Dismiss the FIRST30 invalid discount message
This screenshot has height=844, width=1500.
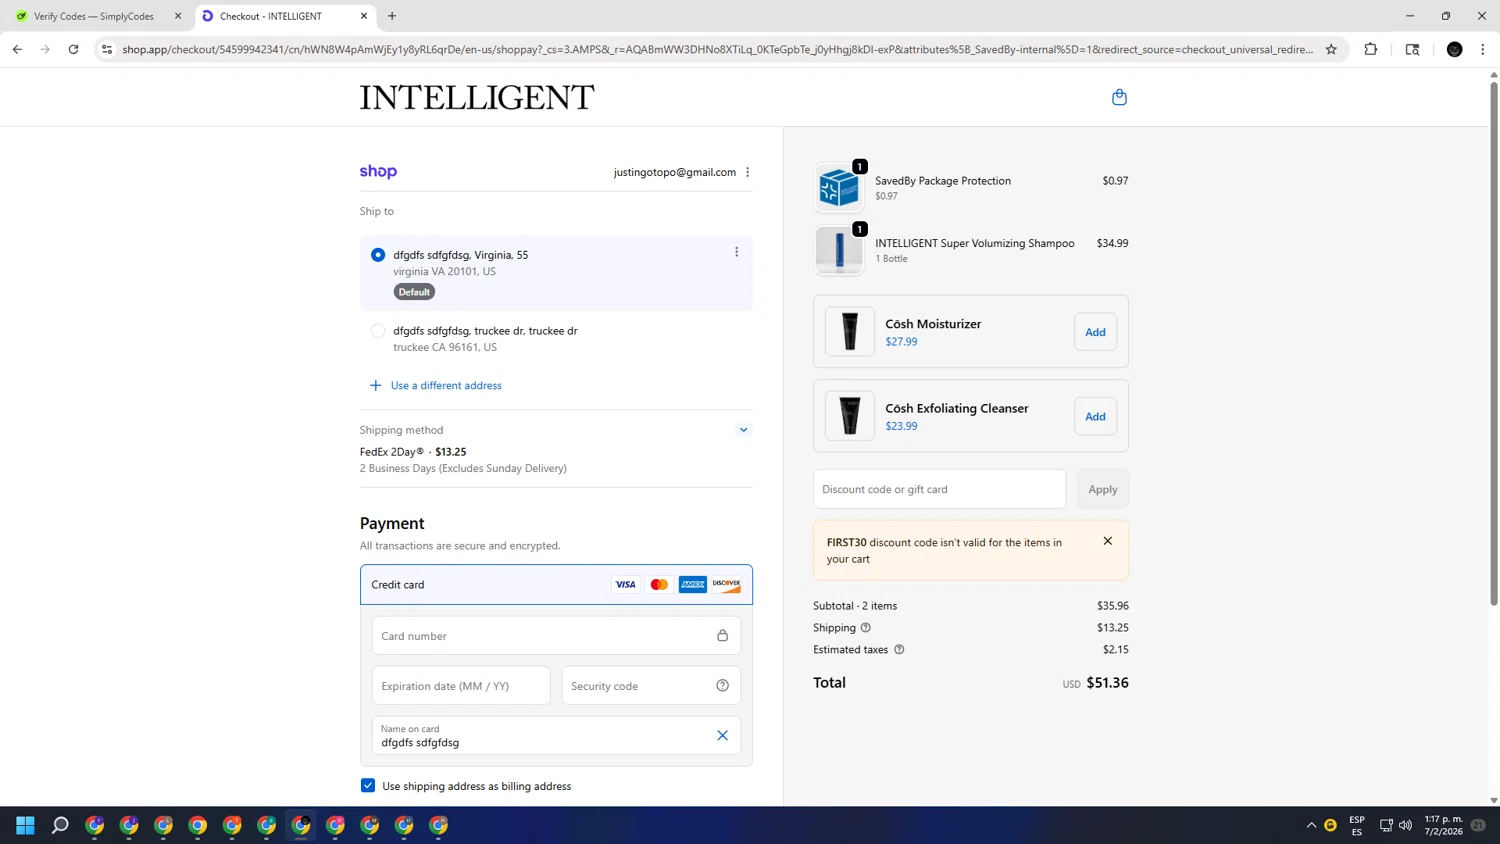1107,541
